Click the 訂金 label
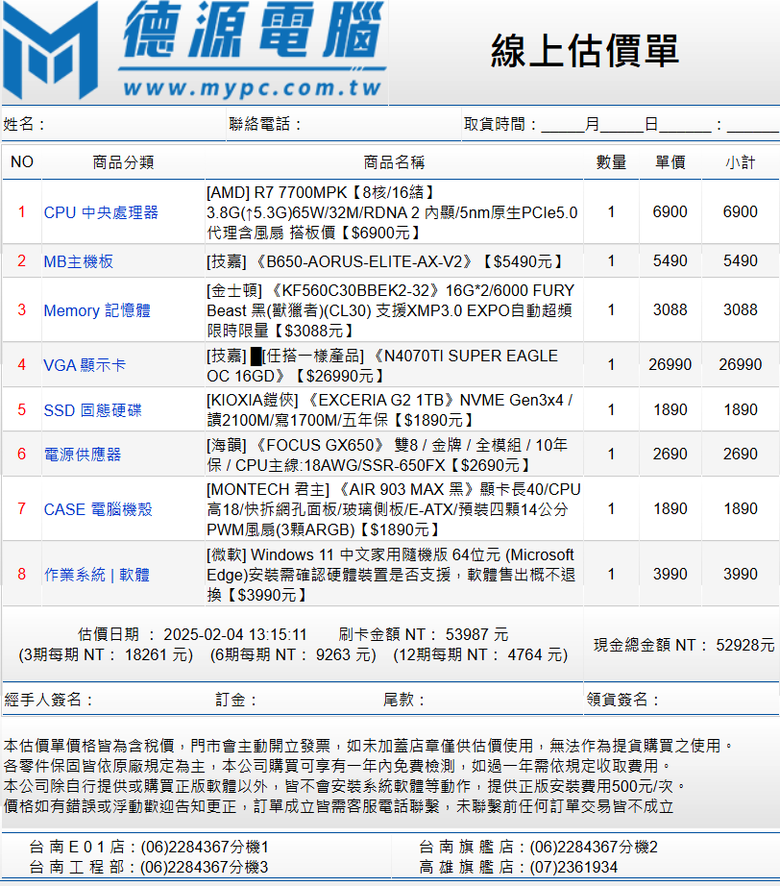The width and height of the screenshot is (780, 886). tap(236, 700)
